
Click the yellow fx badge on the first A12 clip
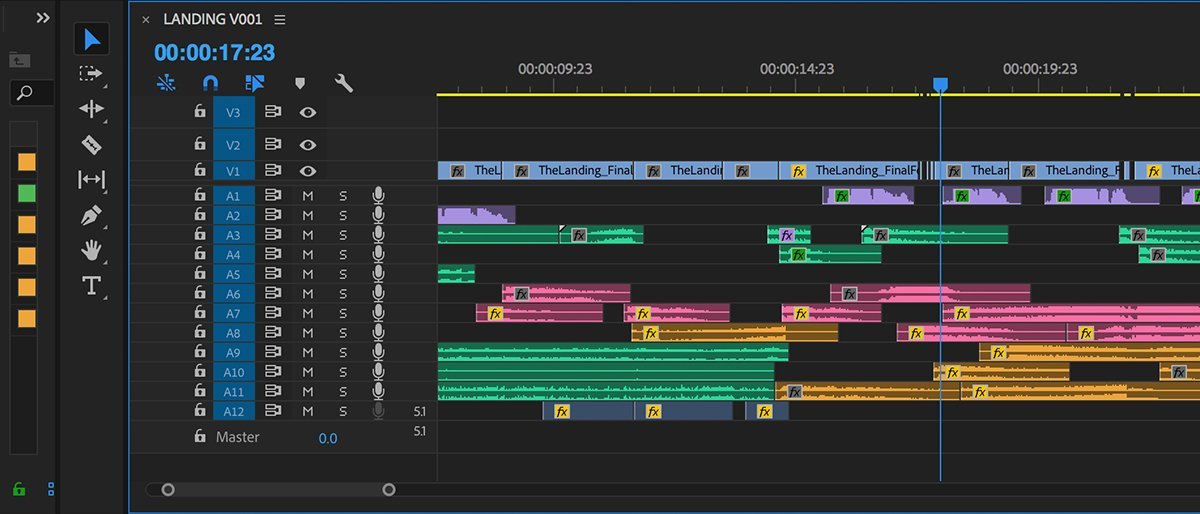click(562, 411)
